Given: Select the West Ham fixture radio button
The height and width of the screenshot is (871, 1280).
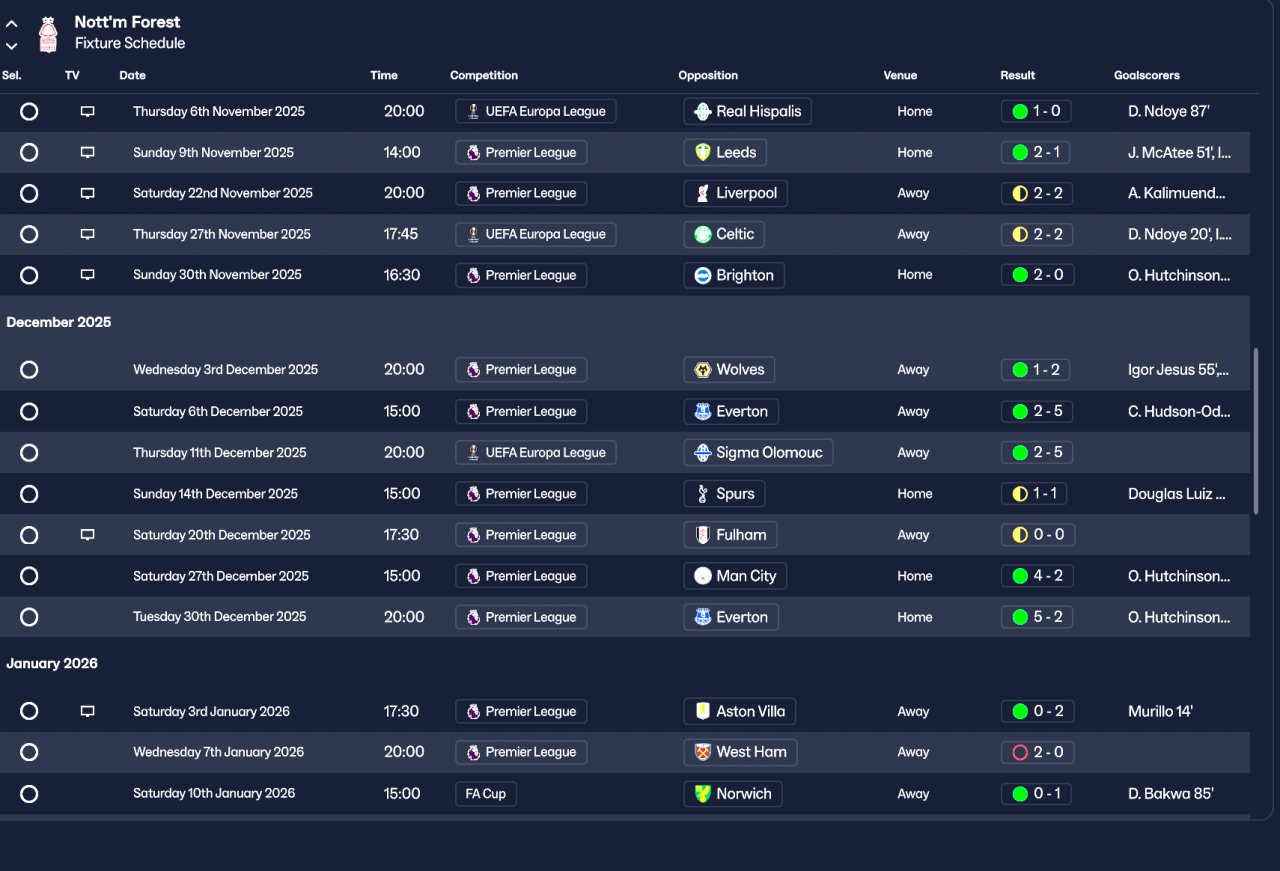Looking at the screenshot, I should (x=29, y=752).
